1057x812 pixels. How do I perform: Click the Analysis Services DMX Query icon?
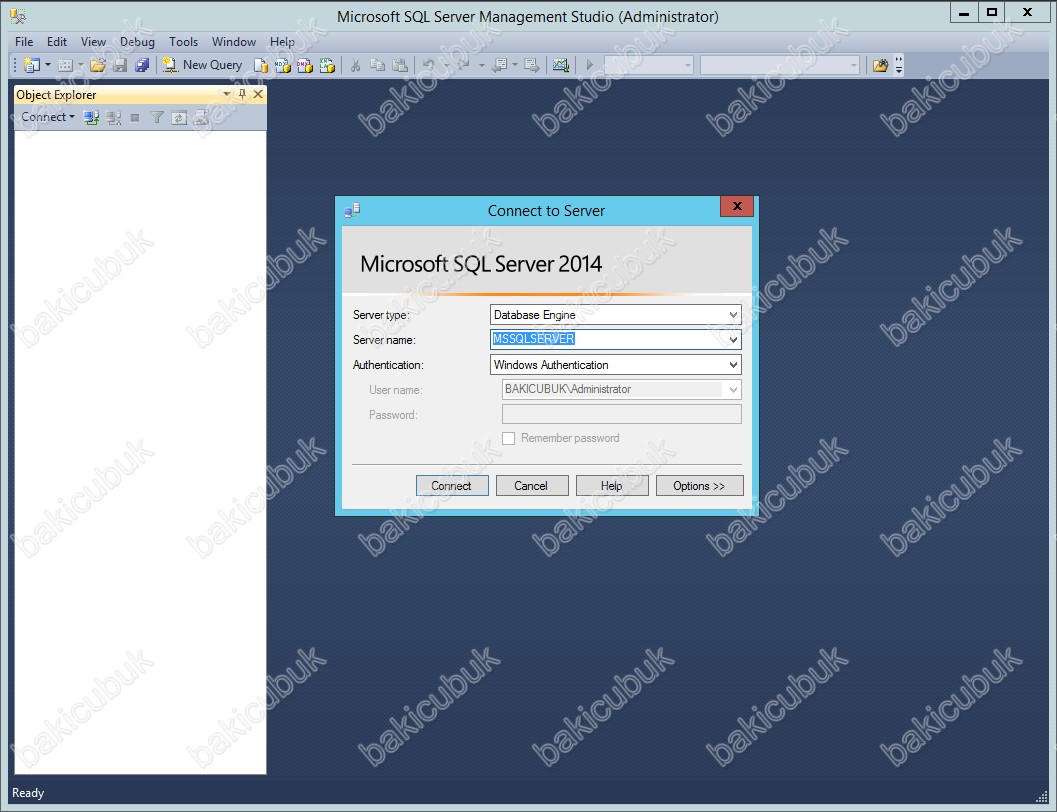(x=305, y=65)
